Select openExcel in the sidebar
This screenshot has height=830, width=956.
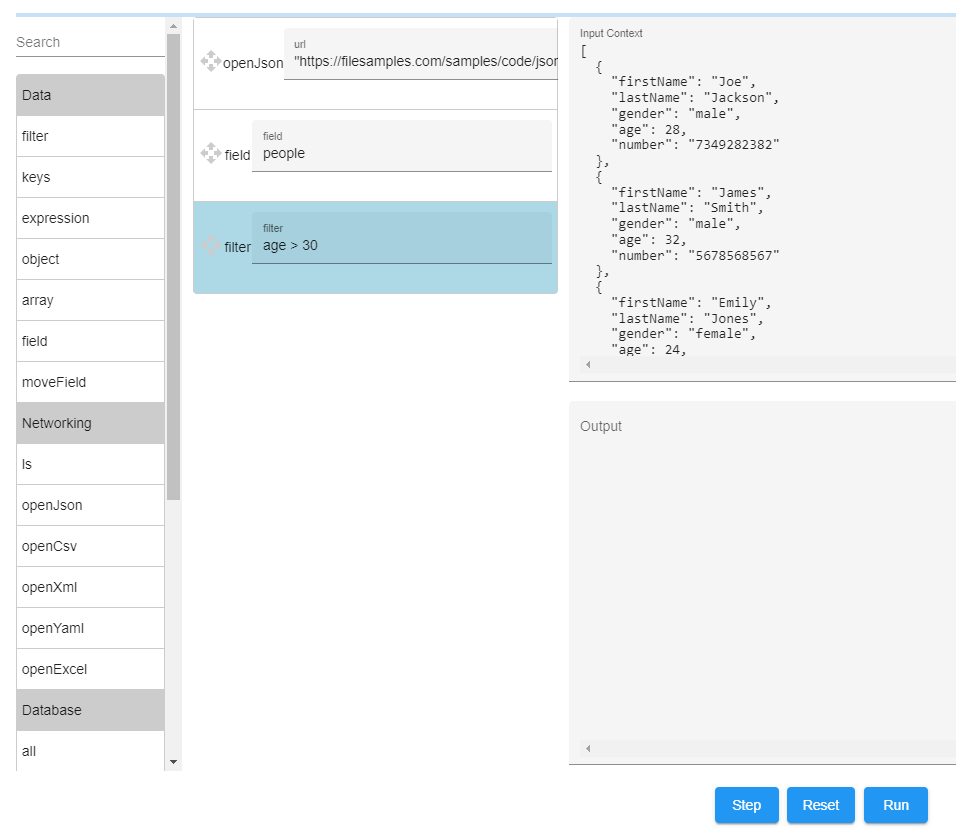pos(90,668)
